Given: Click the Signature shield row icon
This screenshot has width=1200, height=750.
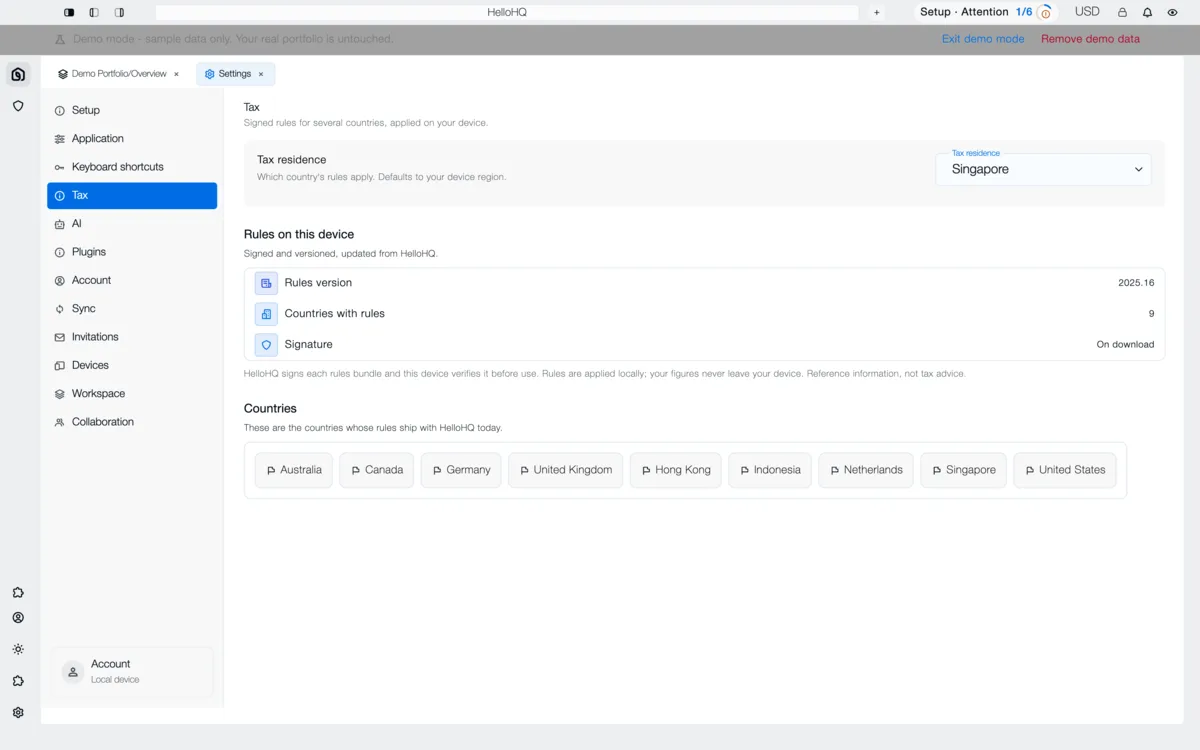Looking at the screenshot, I should point(266,345).
